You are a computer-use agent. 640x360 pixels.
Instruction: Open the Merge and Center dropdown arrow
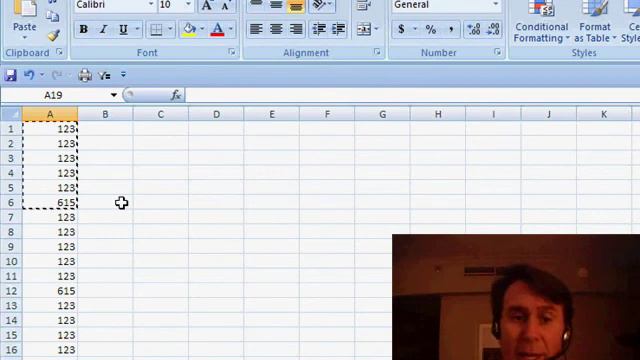click(376, 29)
